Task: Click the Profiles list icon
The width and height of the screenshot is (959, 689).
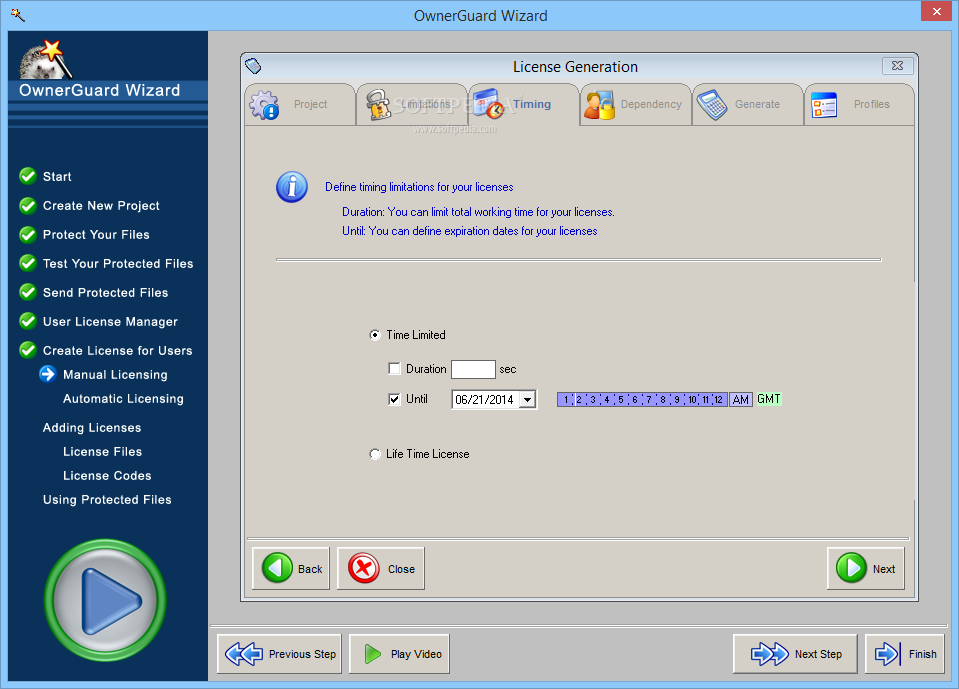Action: (x=824, y=105)
